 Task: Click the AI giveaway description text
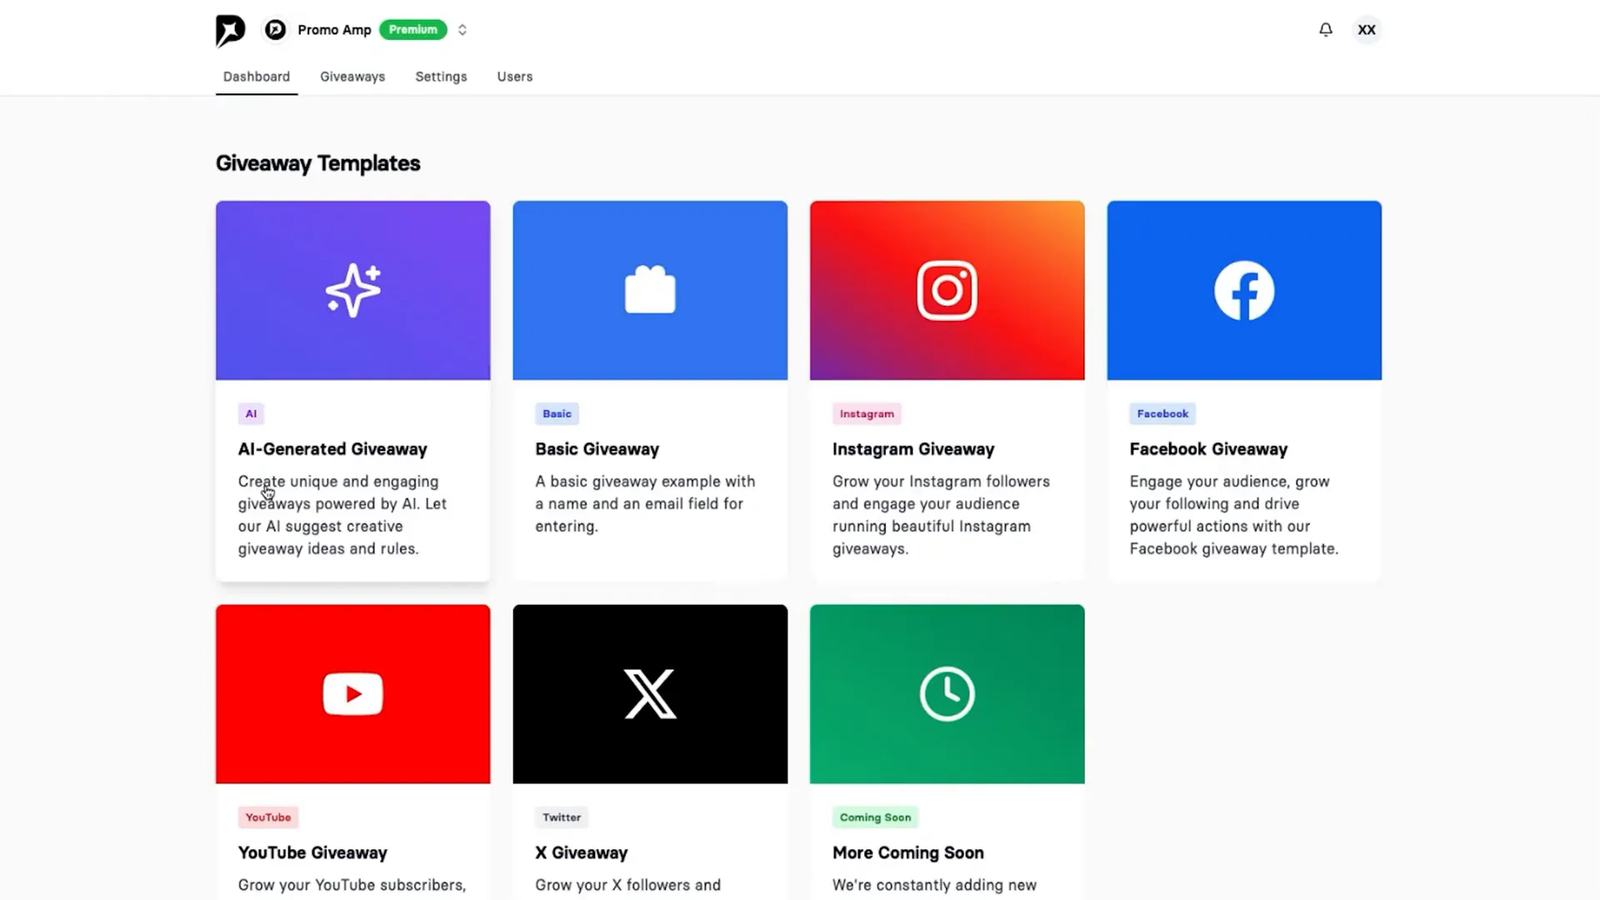click(x=342, y=515)
